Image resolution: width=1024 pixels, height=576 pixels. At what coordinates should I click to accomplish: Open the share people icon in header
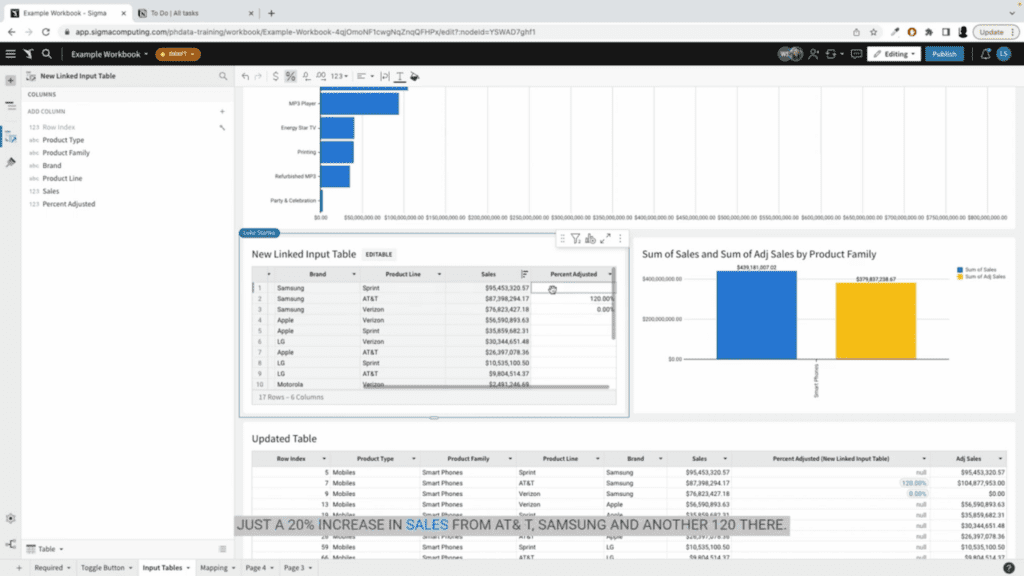click(x=813, y=54)
